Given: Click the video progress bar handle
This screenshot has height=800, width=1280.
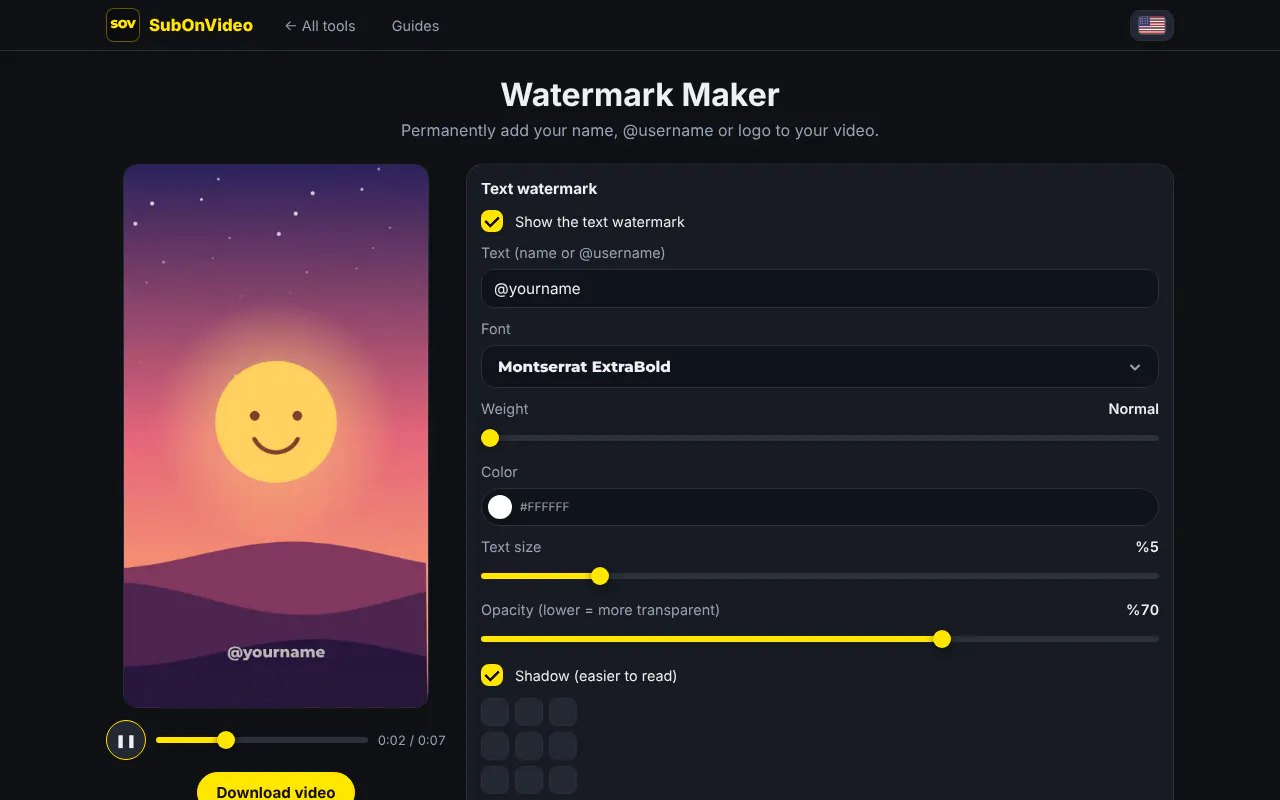Looking at the screenshot, I should 226,740.
